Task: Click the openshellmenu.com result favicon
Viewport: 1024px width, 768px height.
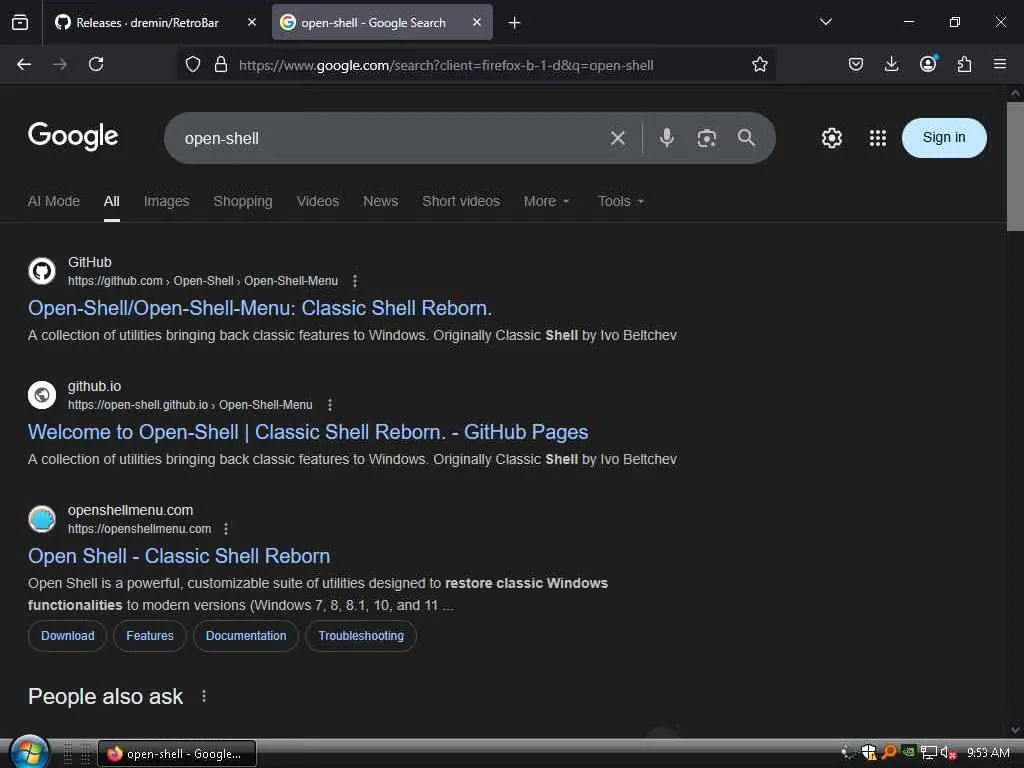Action: pos(42,519)
